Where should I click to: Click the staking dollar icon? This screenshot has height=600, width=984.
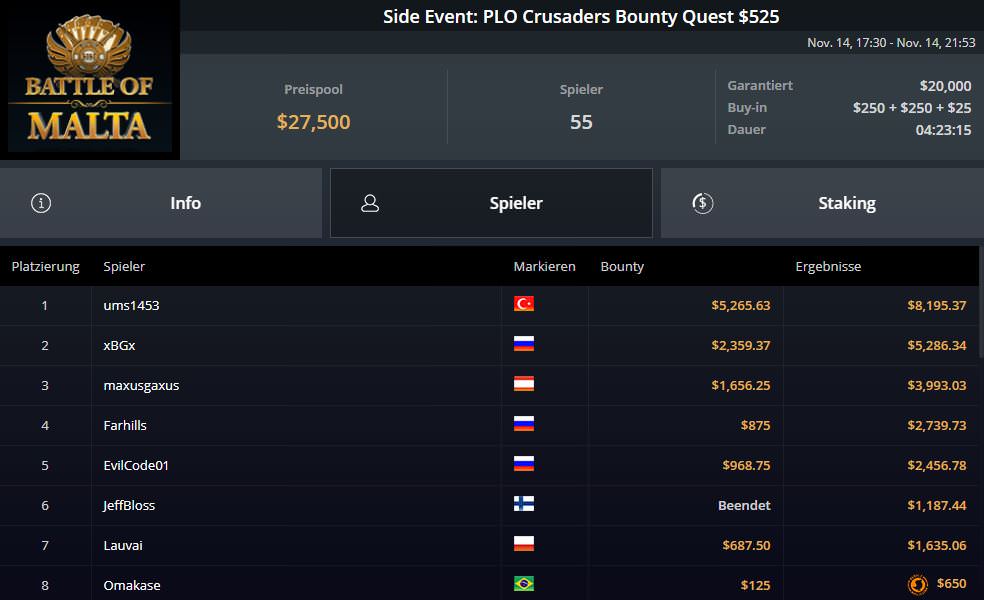(702, 203)
